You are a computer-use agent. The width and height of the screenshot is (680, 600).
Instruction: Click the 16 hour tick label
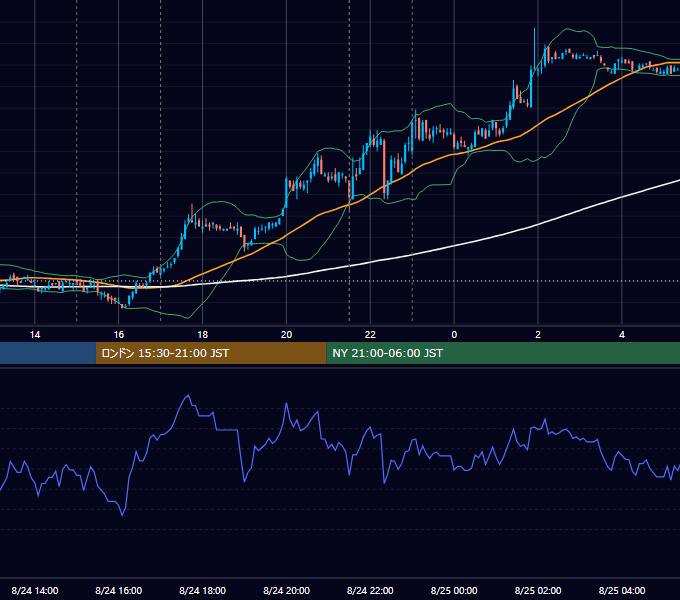(x=118, y=335)
